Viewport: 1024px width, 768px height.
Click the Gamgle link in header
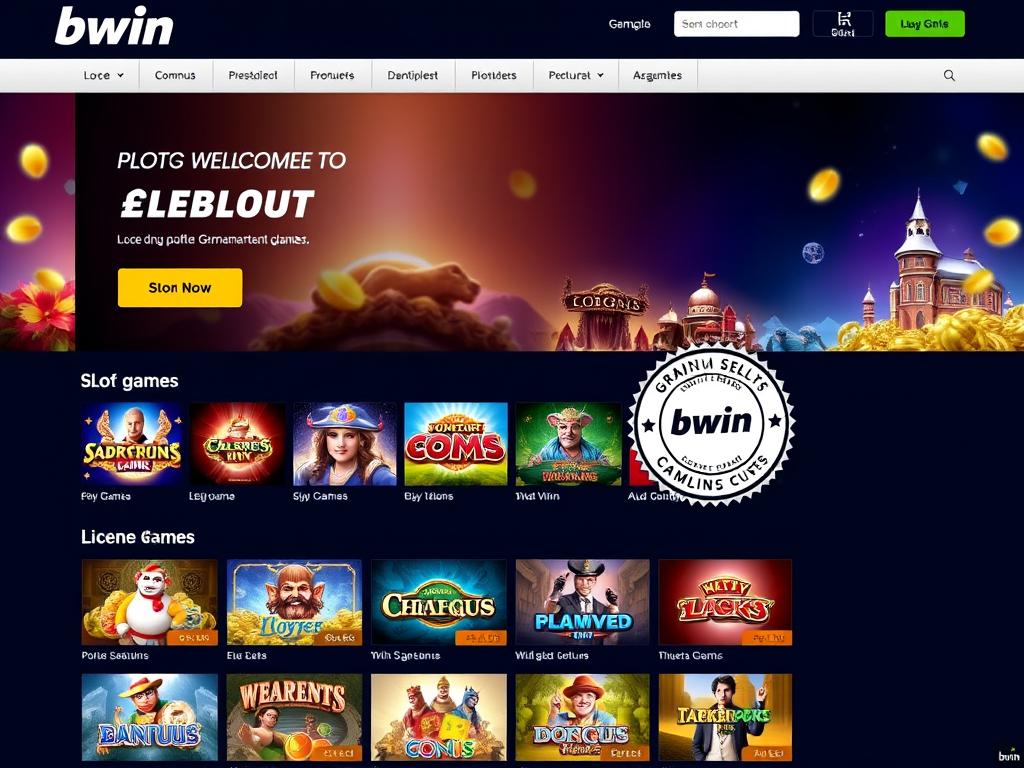click(629, 24)
